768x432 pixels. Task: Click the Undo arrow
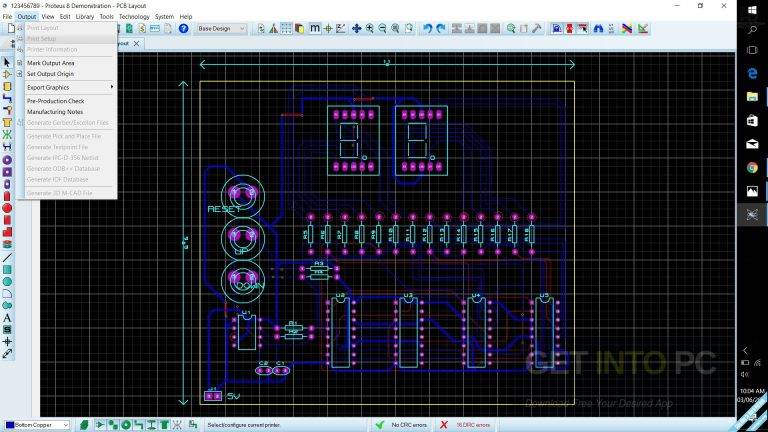(x=427, y=28)
